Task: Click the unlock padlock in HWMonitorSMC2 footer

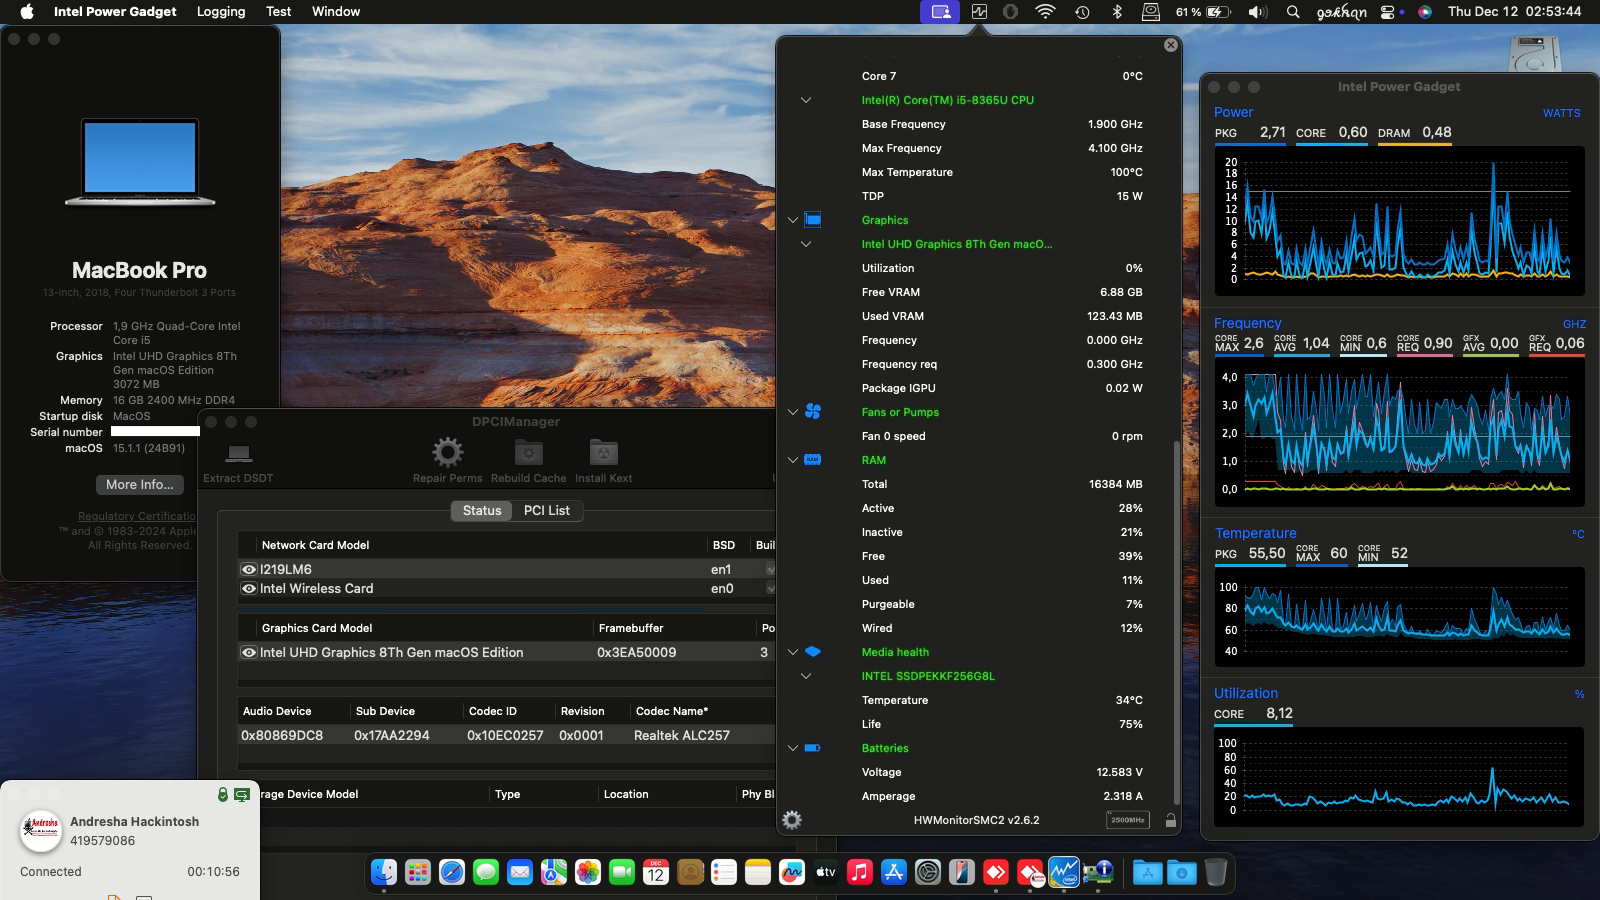Action: coord(1168,819)
